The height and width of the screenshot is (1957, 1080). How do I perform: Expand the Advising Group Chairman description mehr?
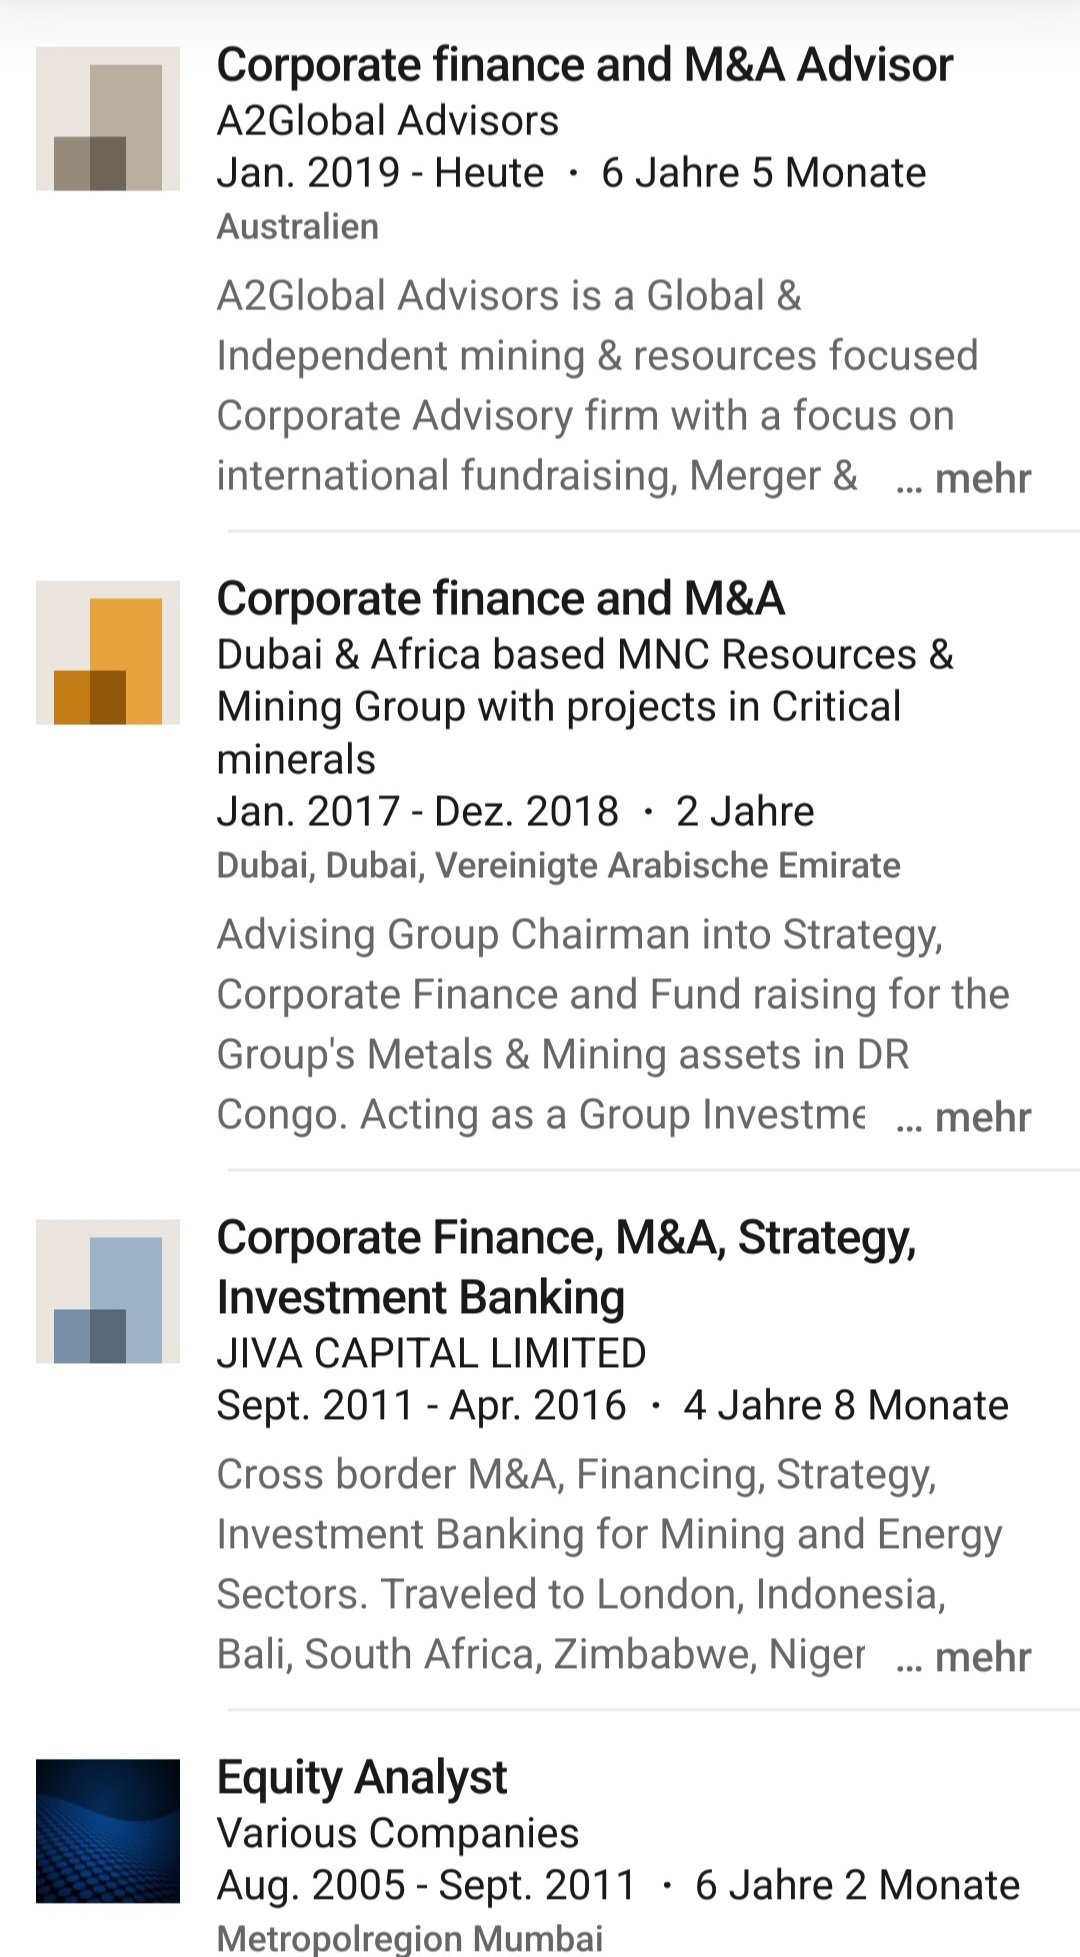pyautogui.click(x=965, y=1117)
